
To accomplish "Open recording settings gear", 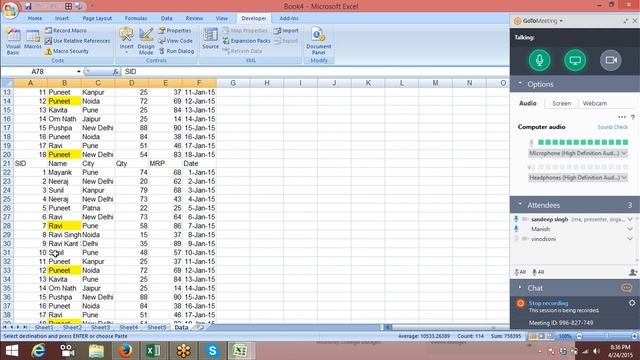I will click(x=632, y=303).
